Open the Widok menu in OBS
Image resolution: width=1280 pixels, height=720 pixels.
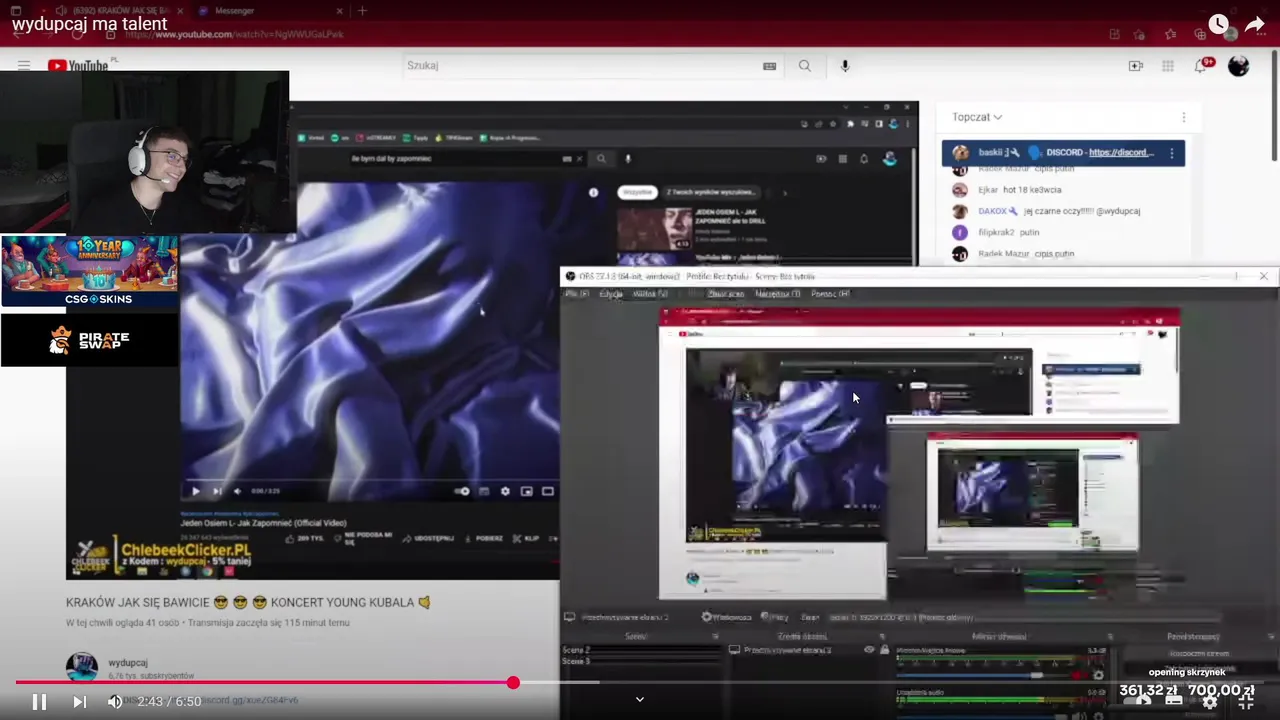[x=650, y=294]
